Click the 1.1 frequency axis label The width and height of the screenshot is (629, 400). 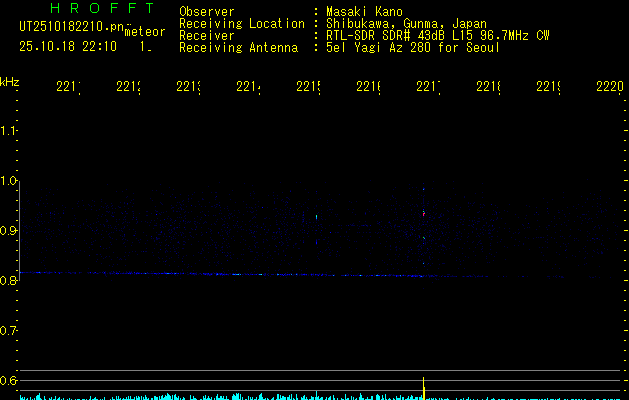click(x=8, y=131)
